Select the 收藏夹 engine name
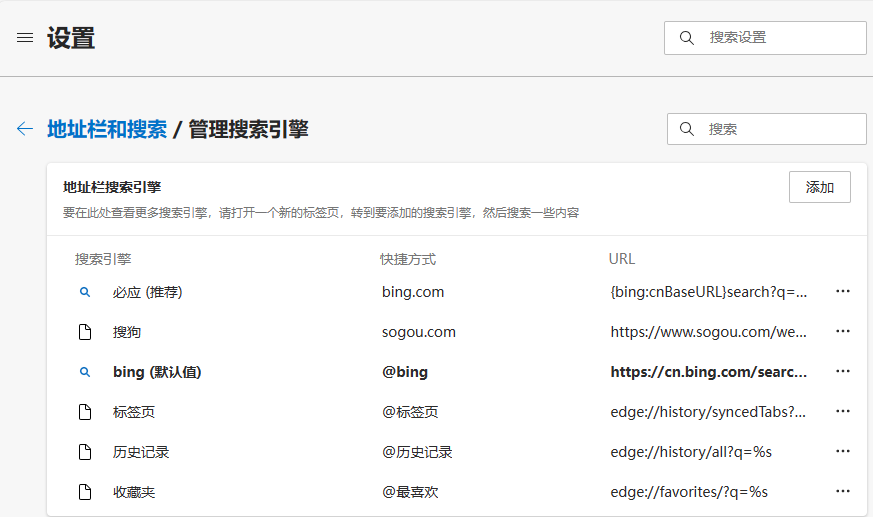The image size is (873, 517). (134, 493)
